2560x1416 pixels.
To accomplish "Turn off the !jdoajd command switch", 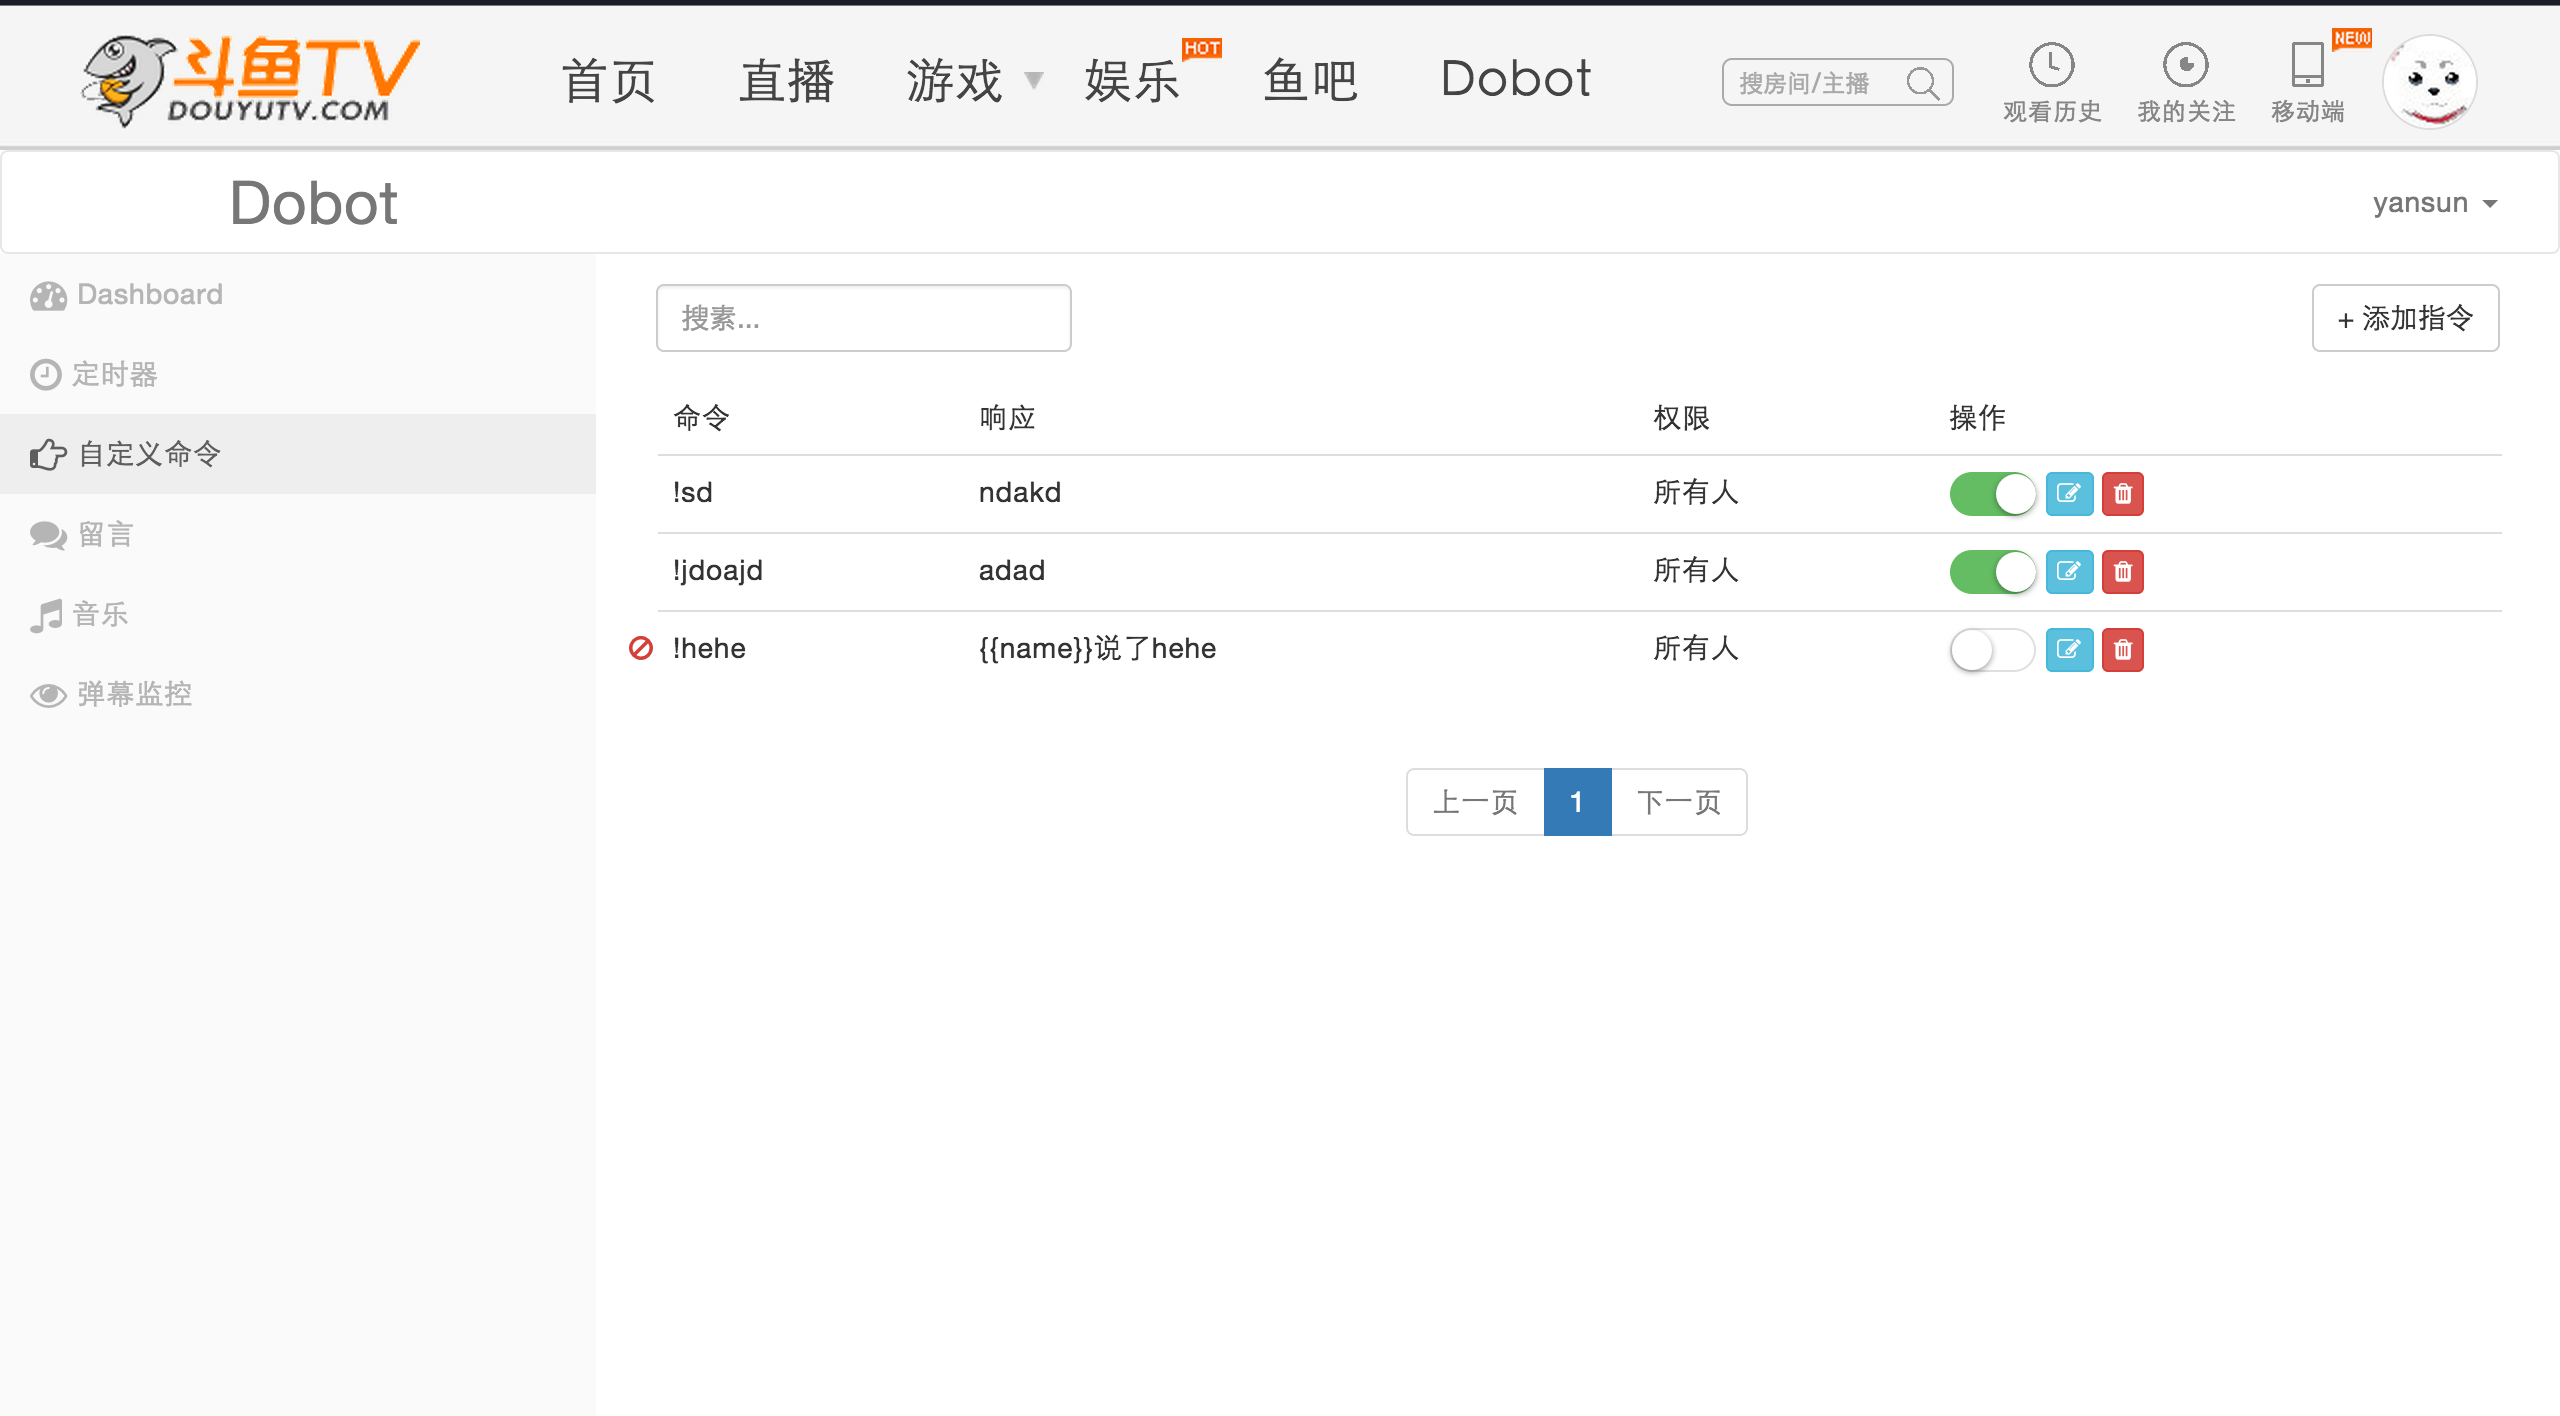I will [1992, 571].
